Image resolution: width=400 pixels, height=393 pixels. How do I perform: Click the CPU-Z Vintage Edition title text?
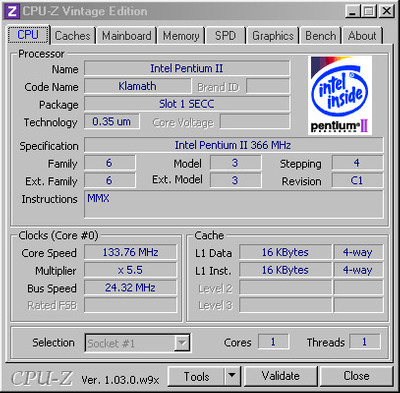click(x=85, y=11)
